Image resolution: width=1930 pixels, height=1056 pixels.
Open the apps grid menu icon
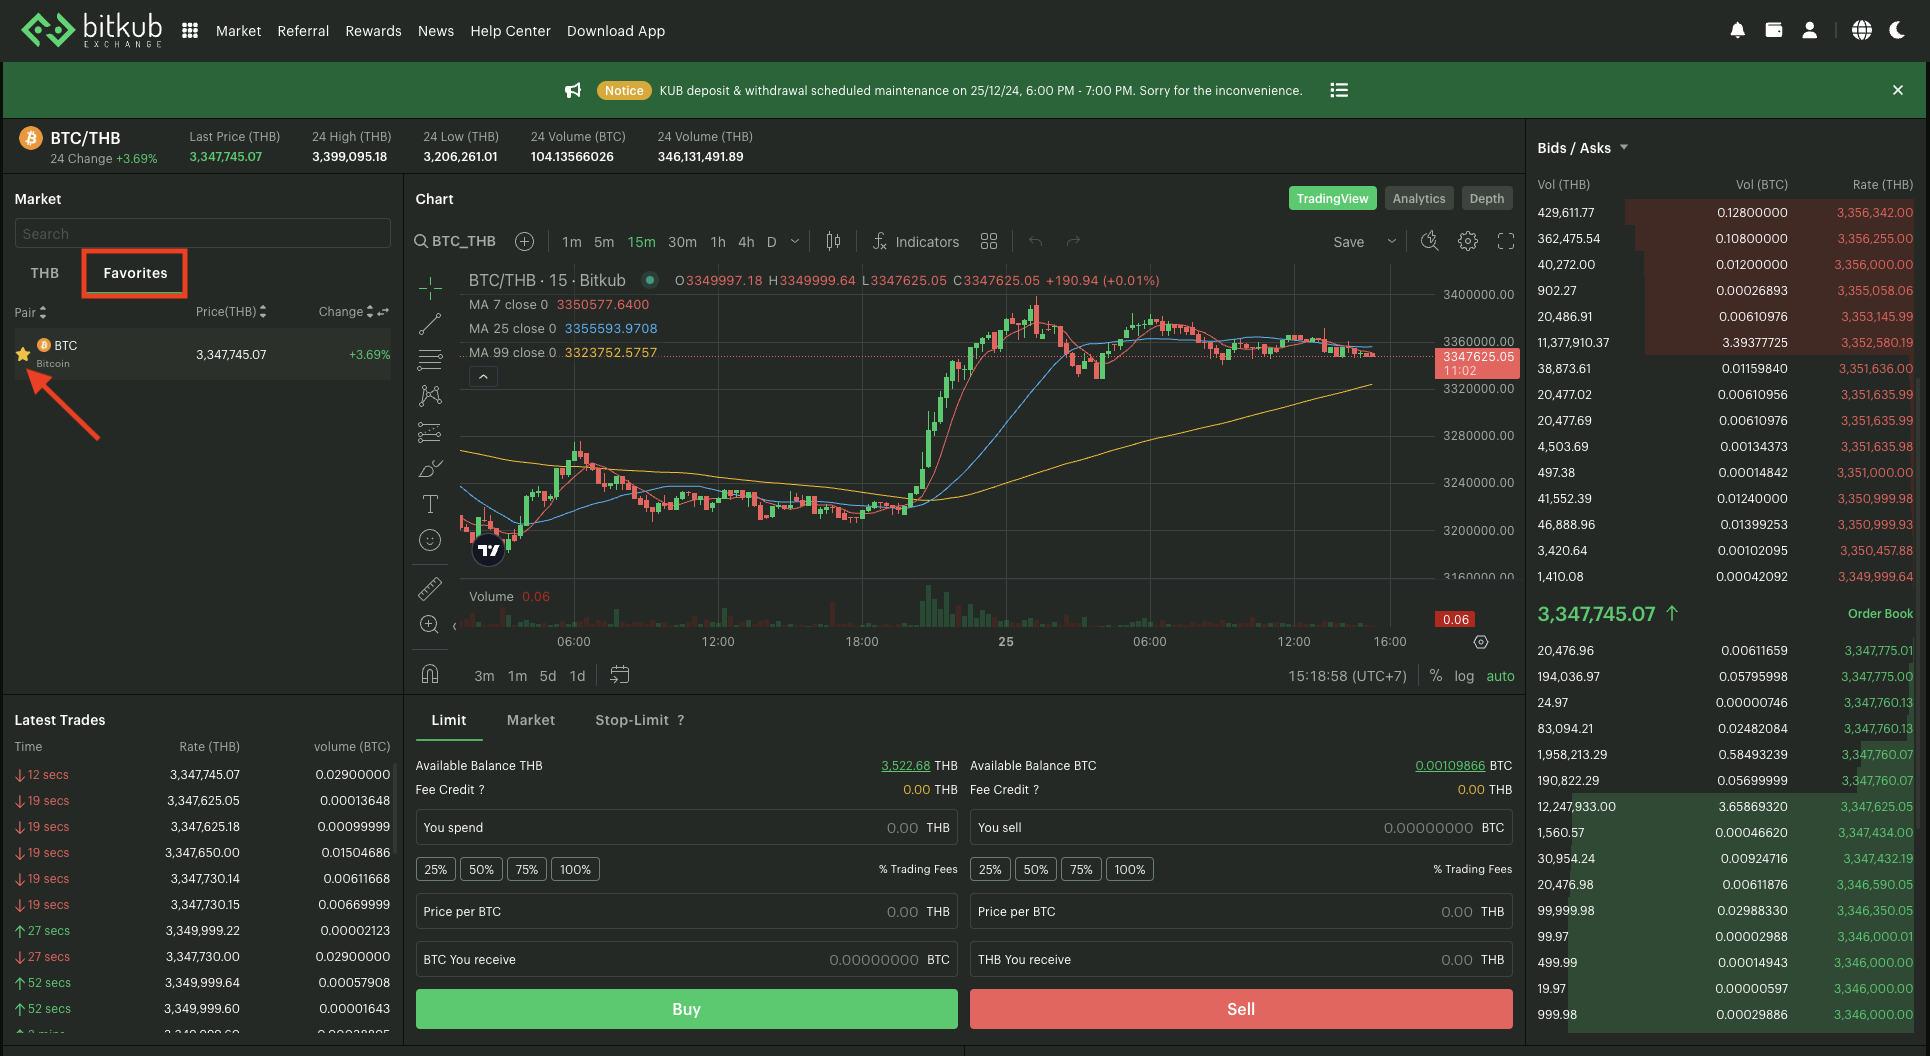click(x=190, y=31)
